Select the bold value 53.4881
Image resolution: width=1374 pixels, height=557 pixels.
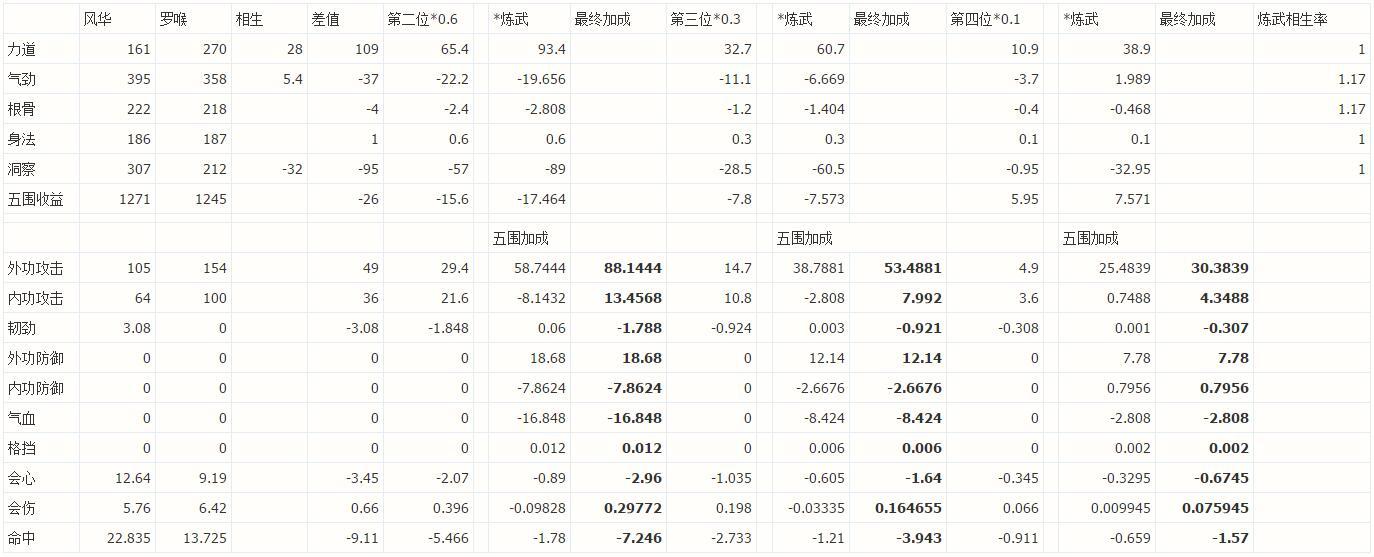point(913,268)
